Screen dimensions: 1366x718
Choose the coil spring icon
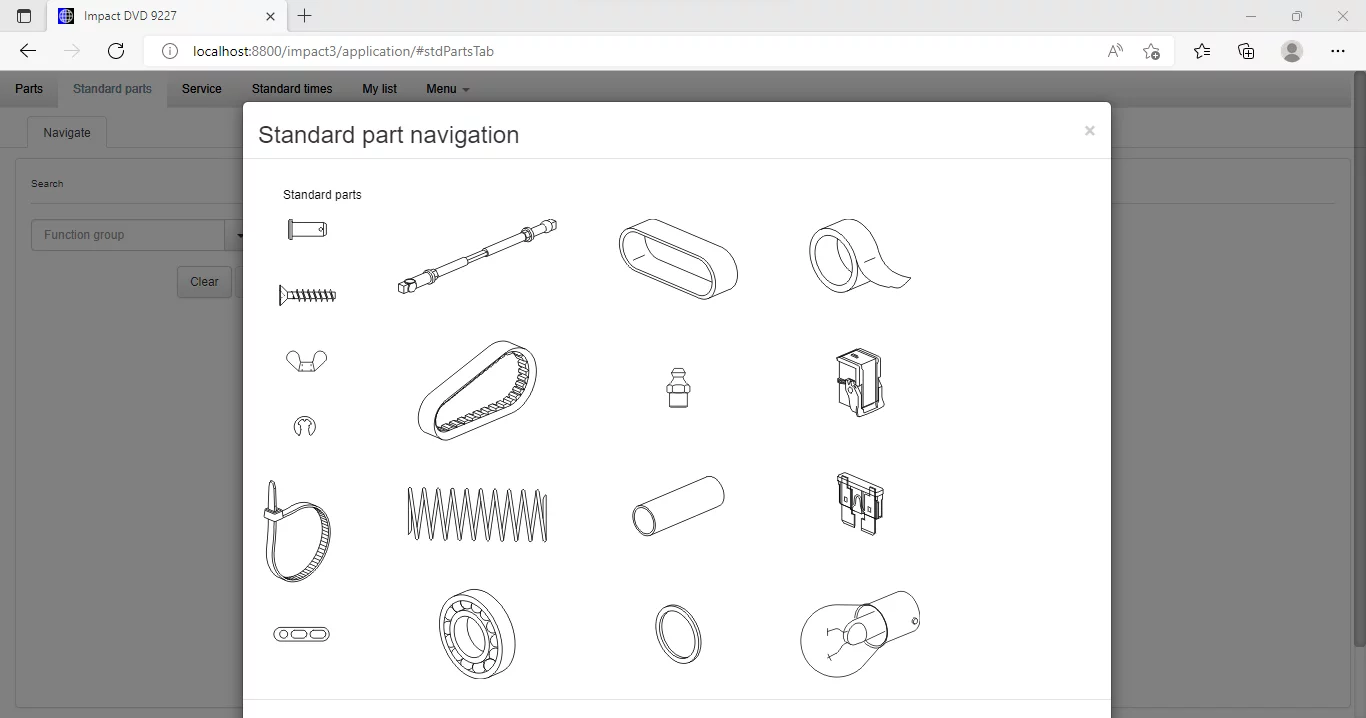477,514
